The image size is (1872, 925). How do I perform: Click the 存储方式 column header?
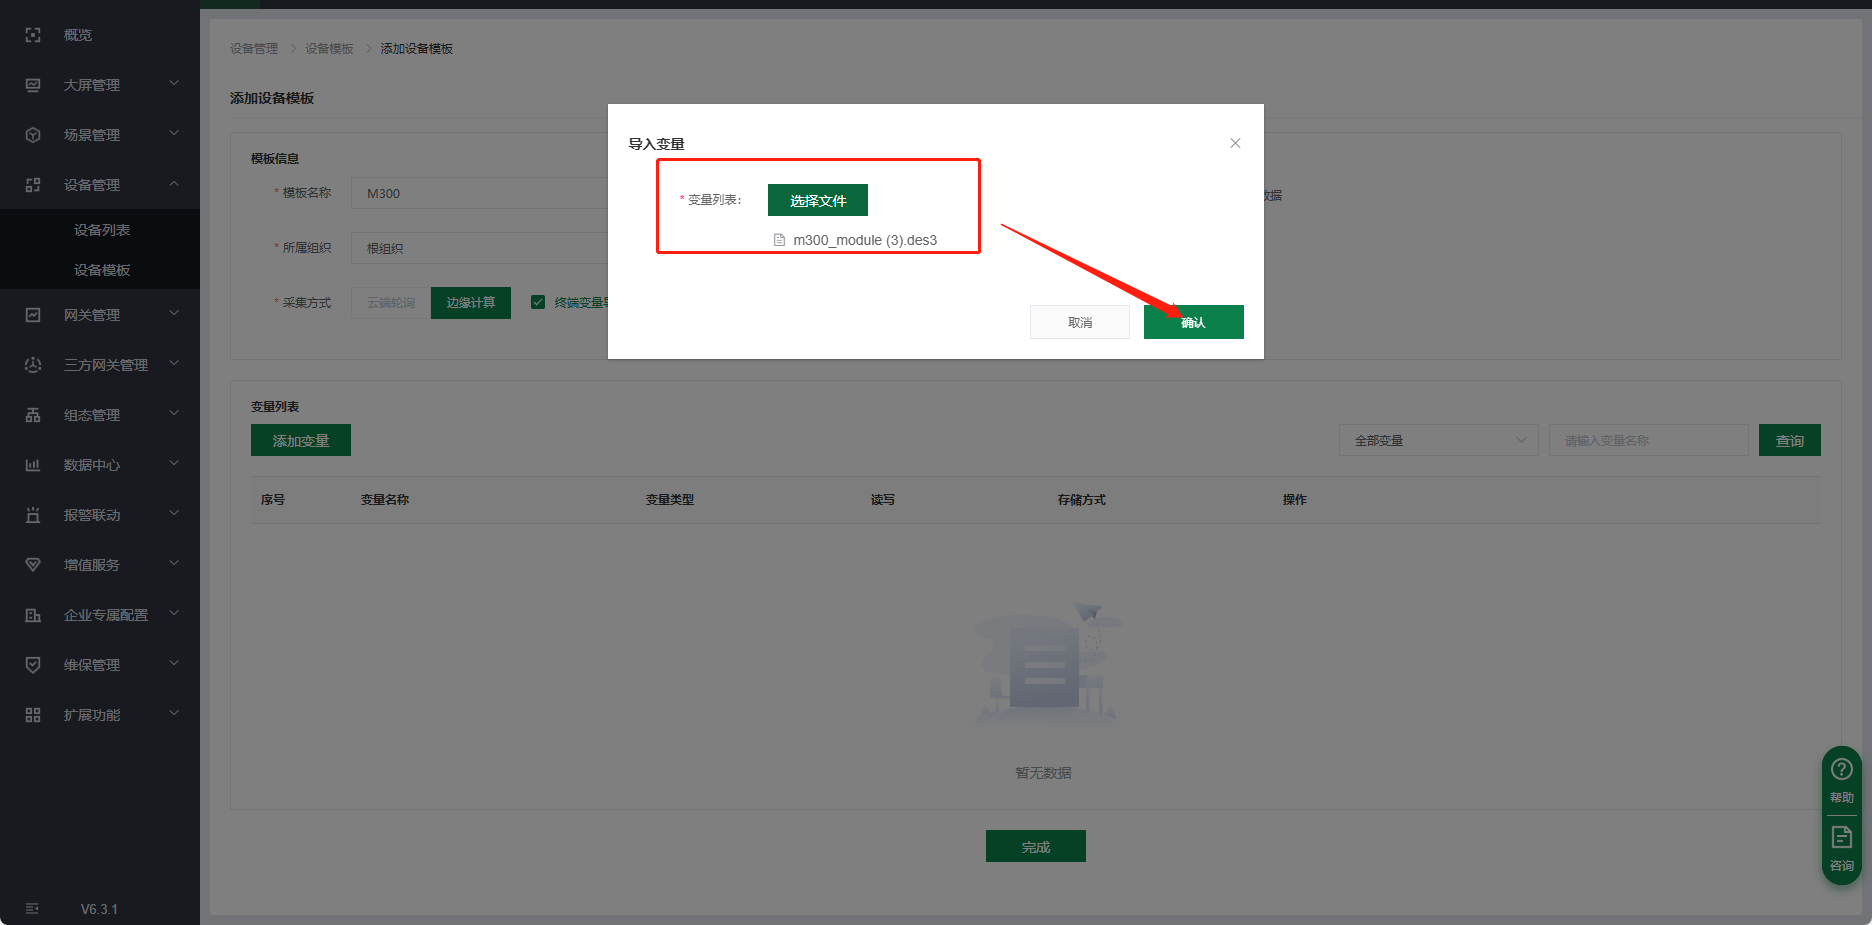pyautogui.click(x=1082, y=500)
